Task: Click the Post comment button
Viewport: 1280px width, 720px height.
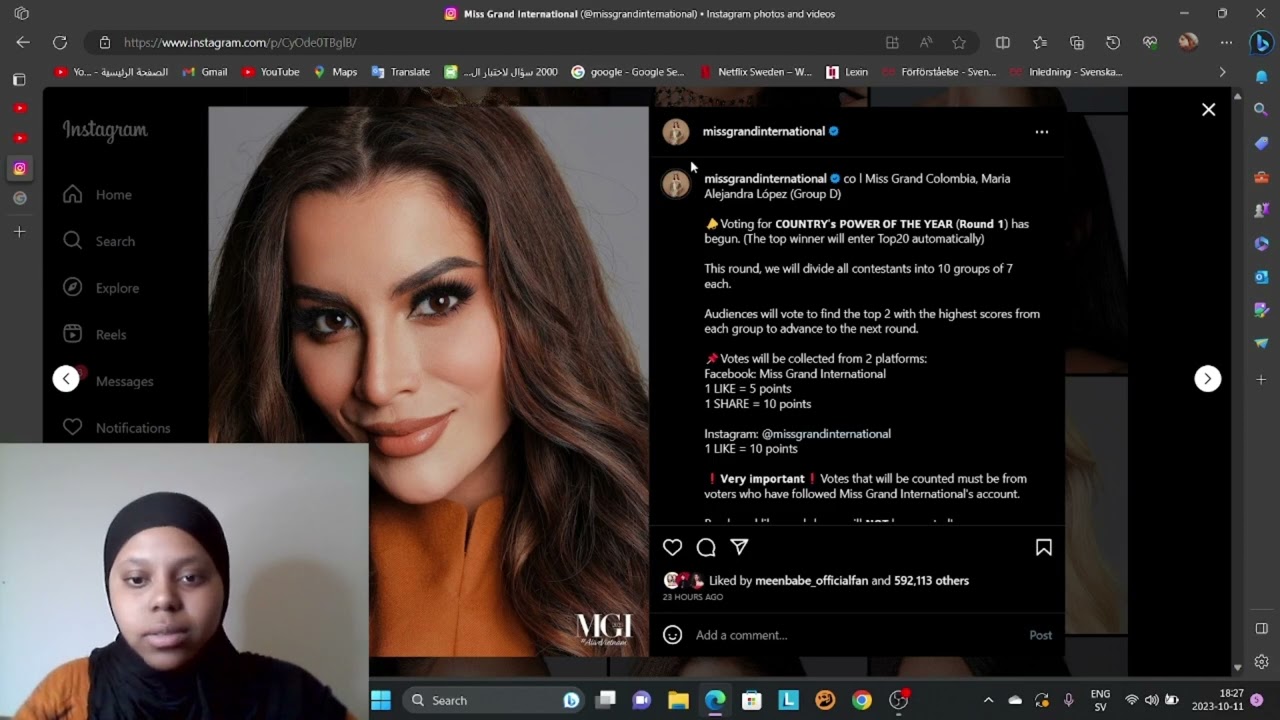Action: [x=1040, y=635]
